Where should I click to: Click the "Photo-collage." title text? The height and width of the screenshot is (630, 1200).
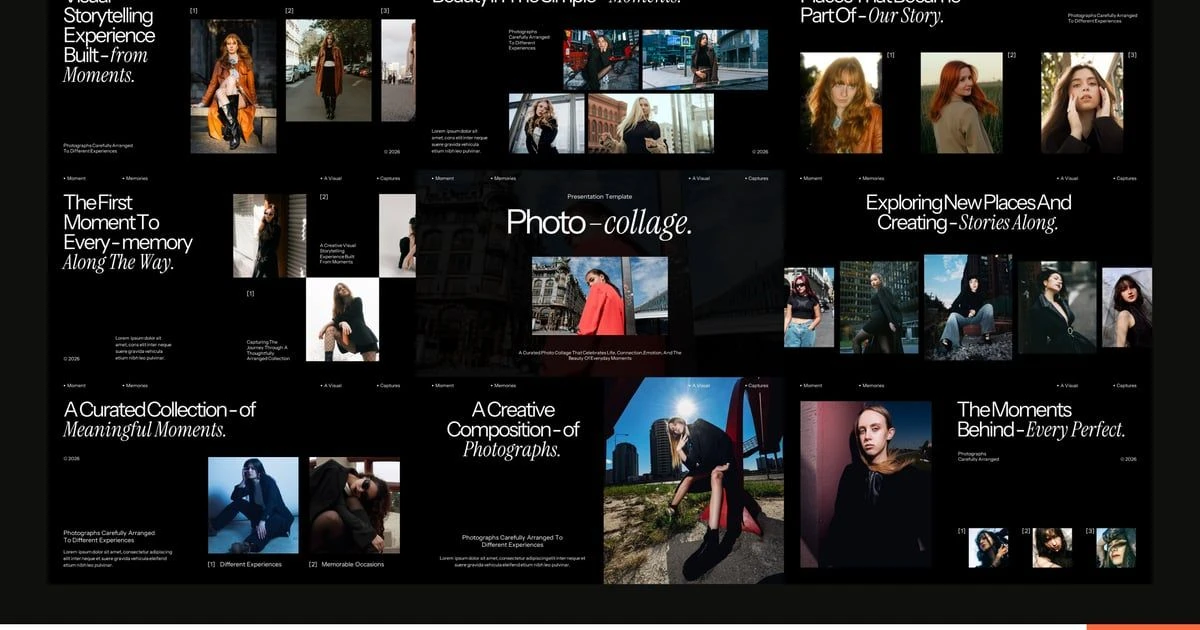coord(599,223)
